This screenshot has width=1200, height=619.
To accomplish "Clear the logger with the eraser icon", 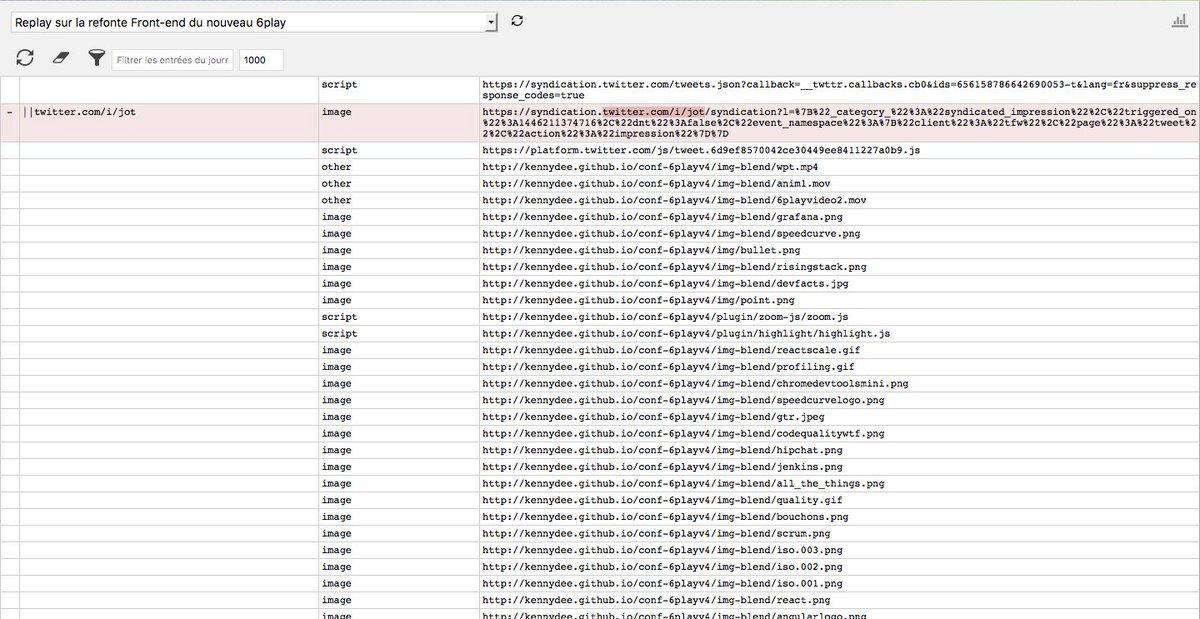I will [61, 59].
